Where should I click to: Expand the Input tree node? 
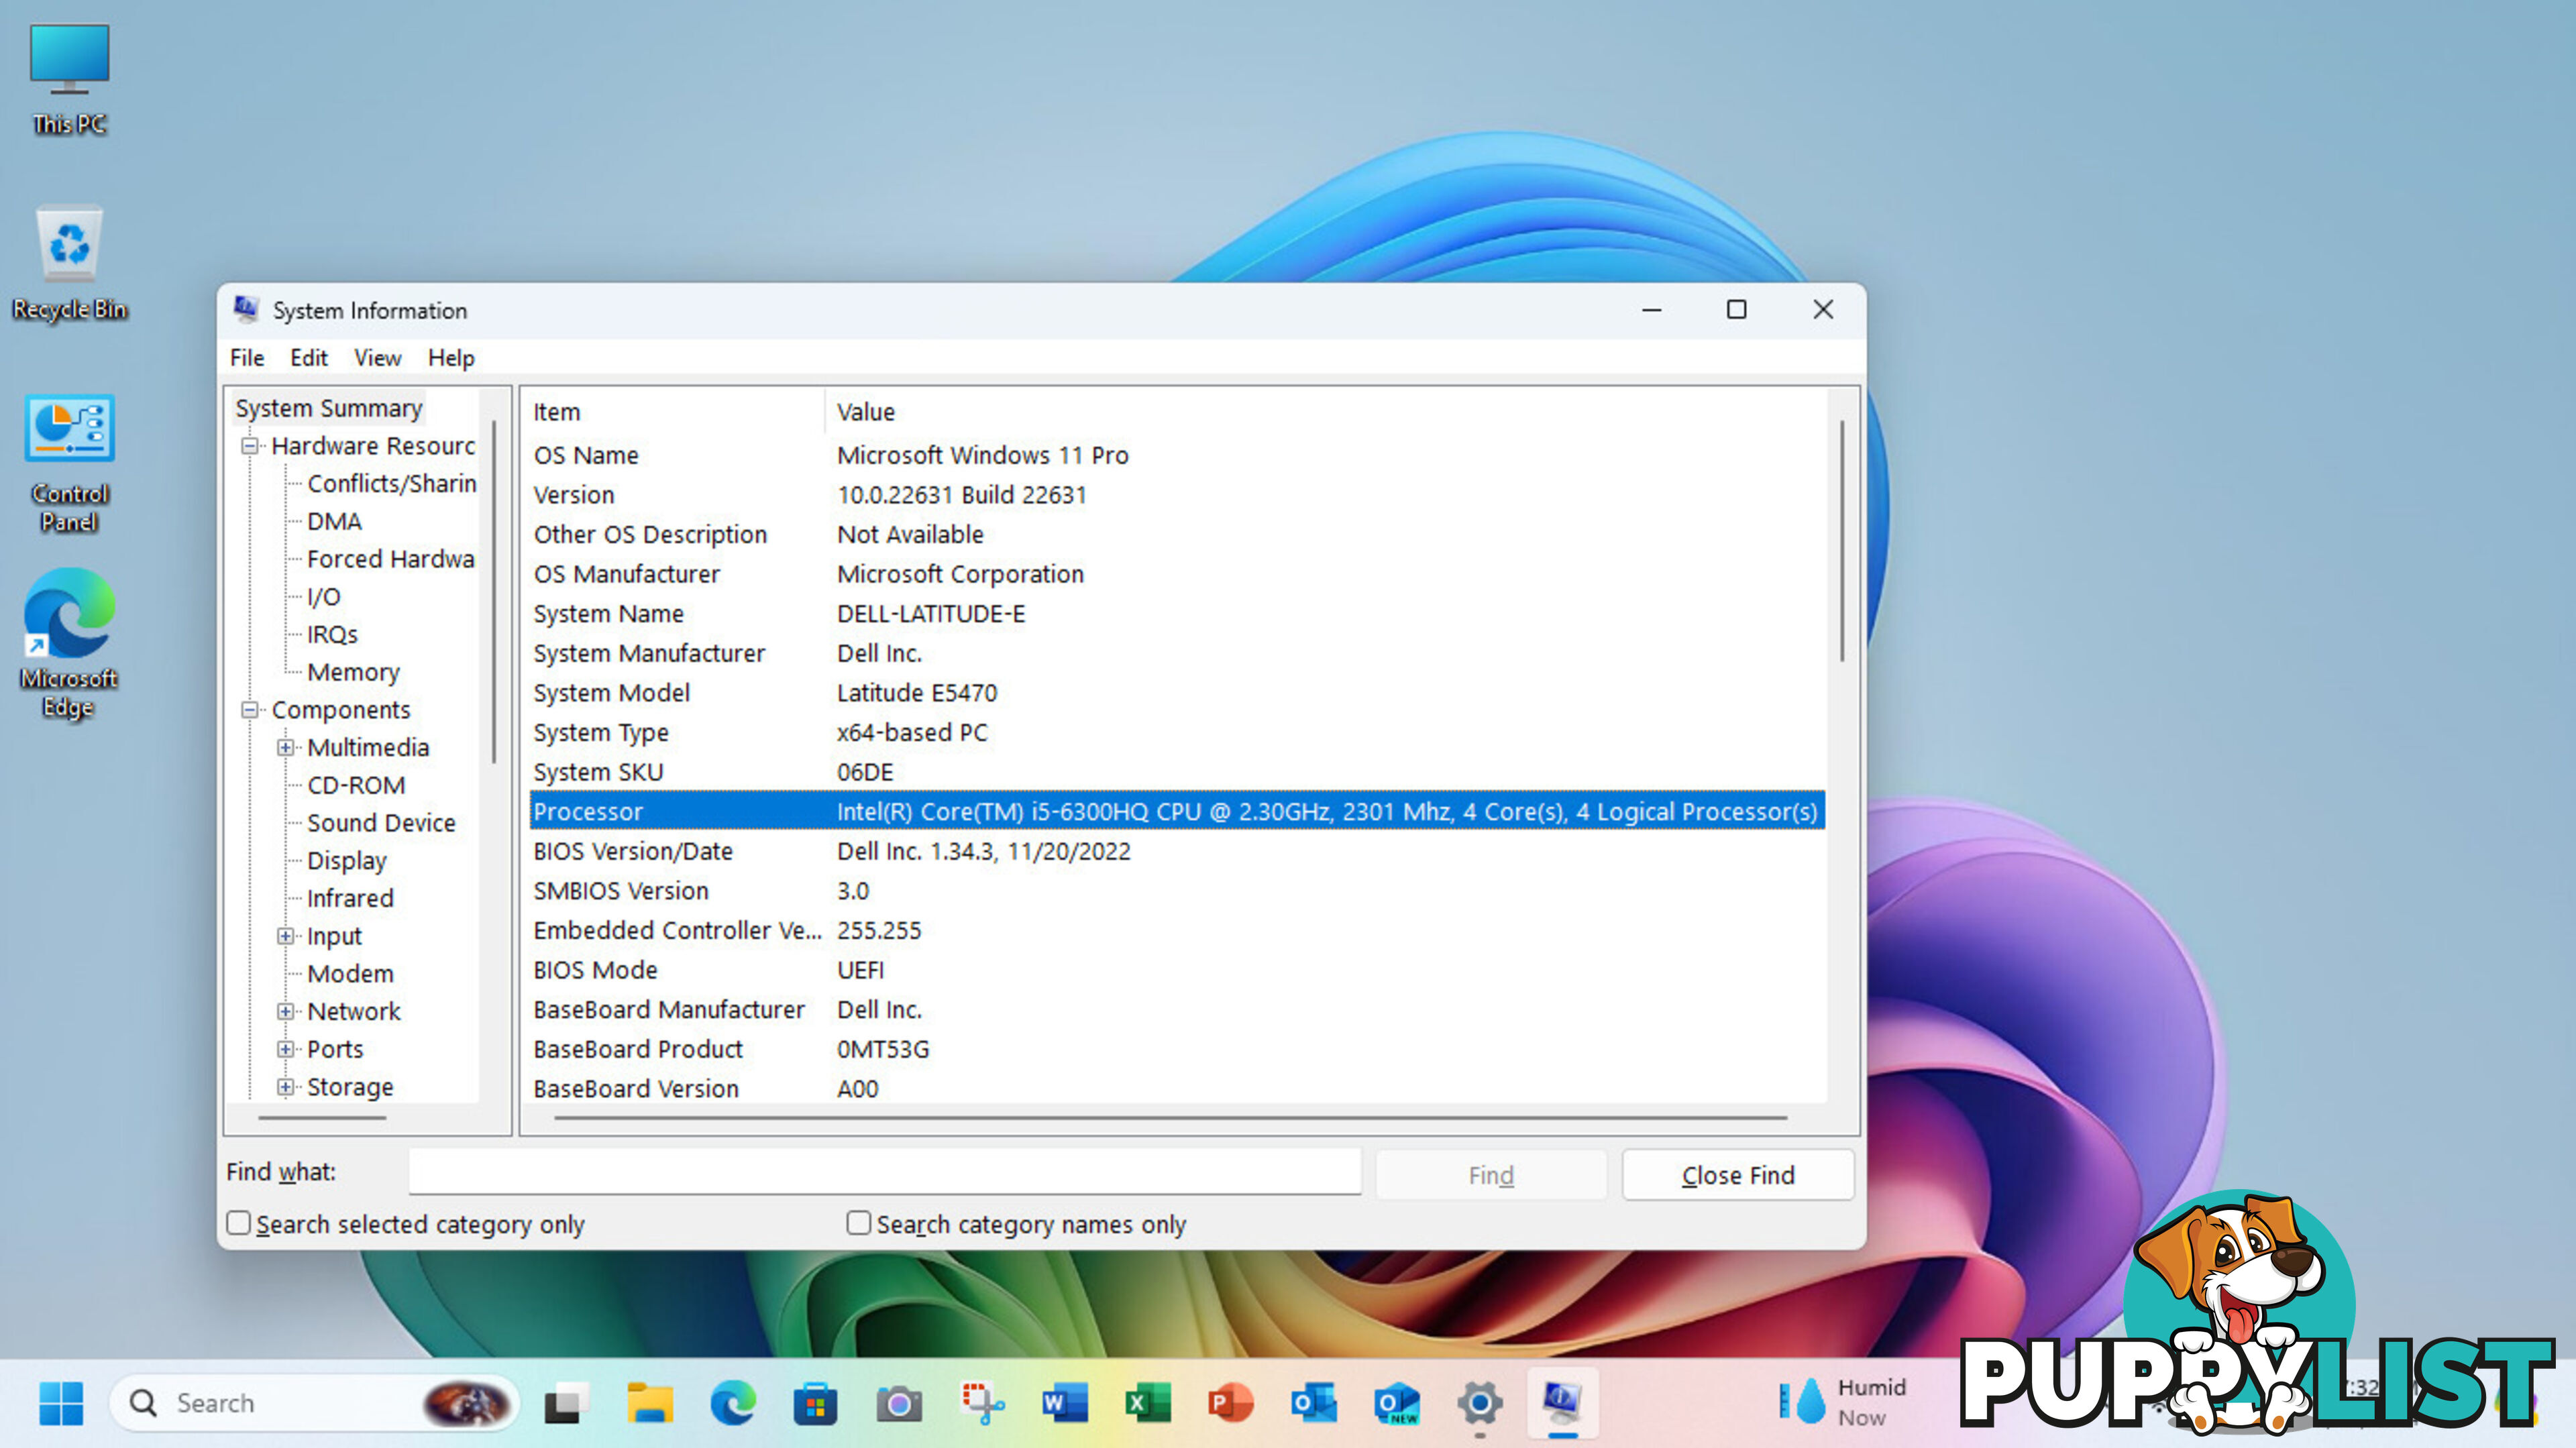click(286, 935)
